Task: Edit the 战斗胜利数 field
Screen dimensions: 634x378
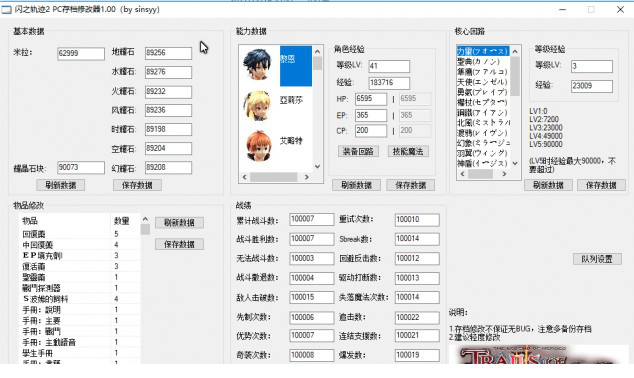Action: 312,239
